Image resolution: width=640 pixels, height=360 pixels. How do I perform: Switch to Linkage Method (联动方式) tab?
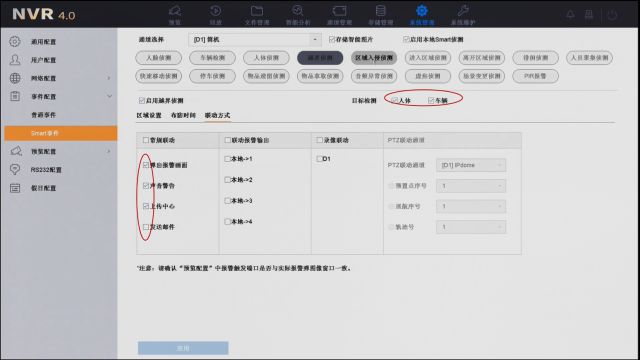click(218, 116)
